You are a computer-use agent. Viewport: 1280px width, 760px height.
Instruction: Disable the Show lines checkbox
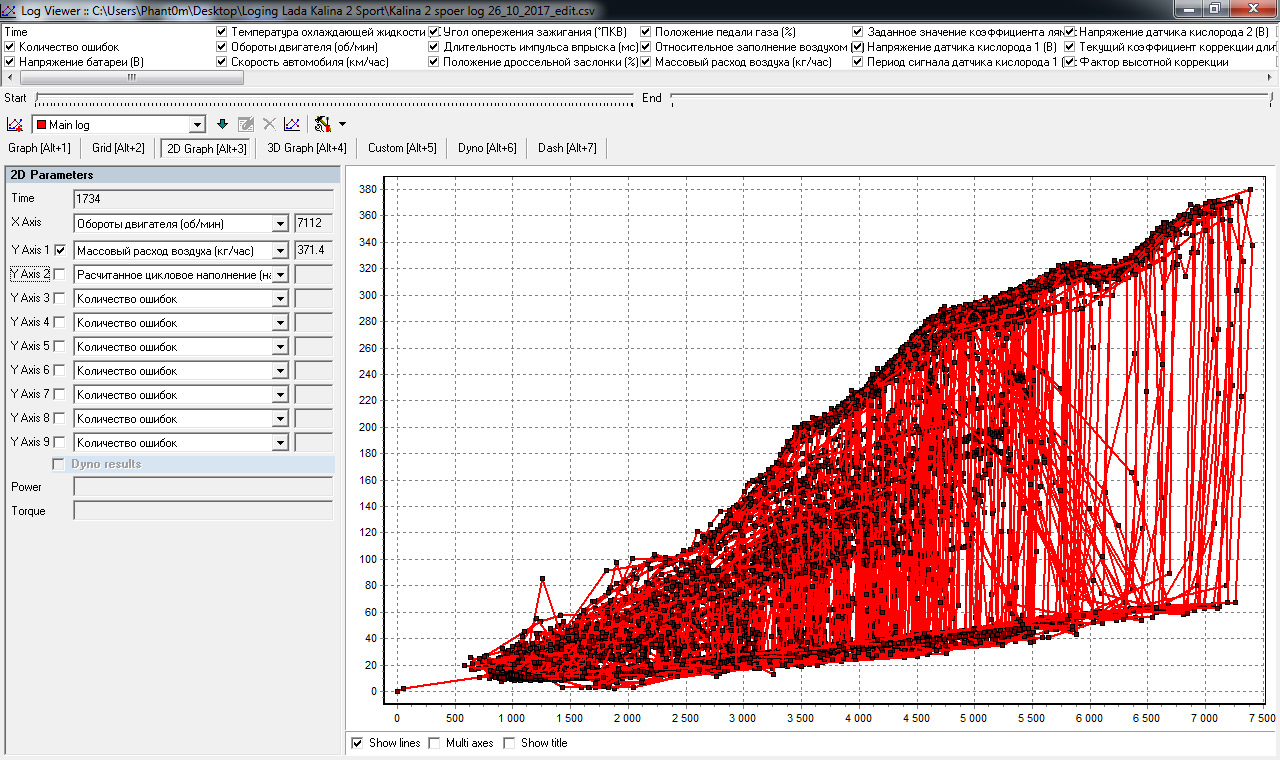tap(358, 743)
